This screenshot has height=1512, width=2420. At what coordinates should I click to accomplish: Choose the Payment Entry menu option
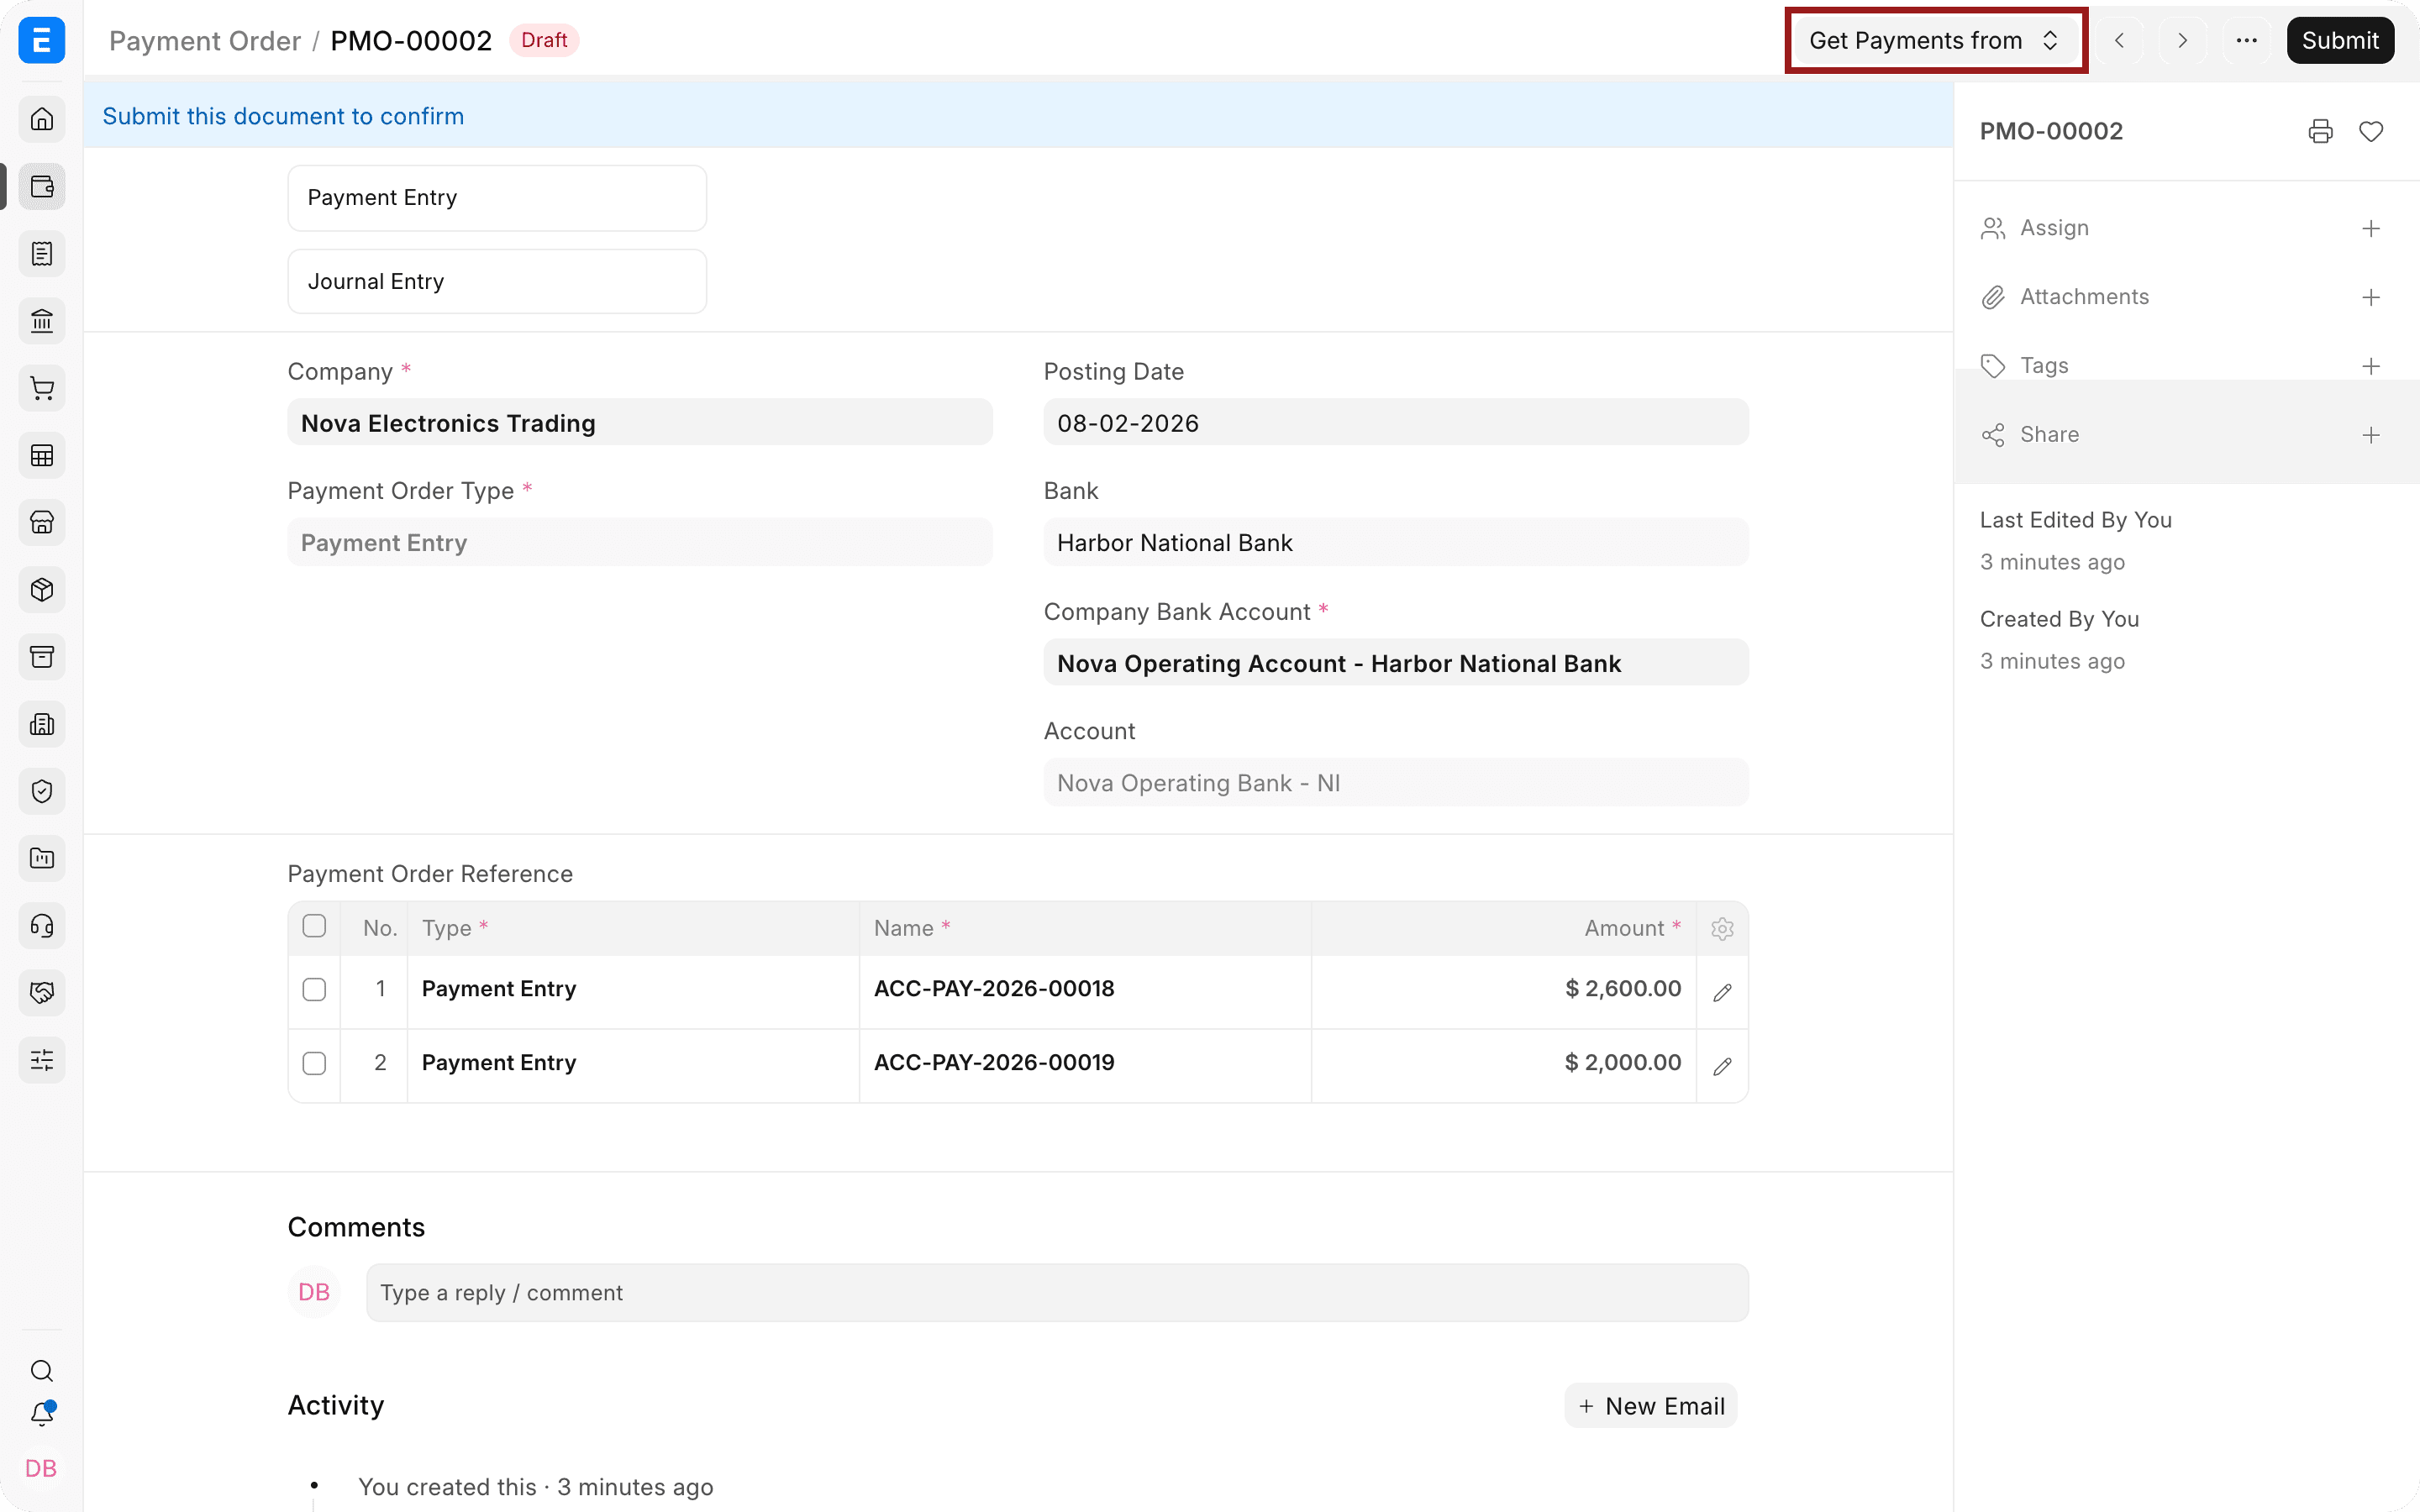coord(497,198)
